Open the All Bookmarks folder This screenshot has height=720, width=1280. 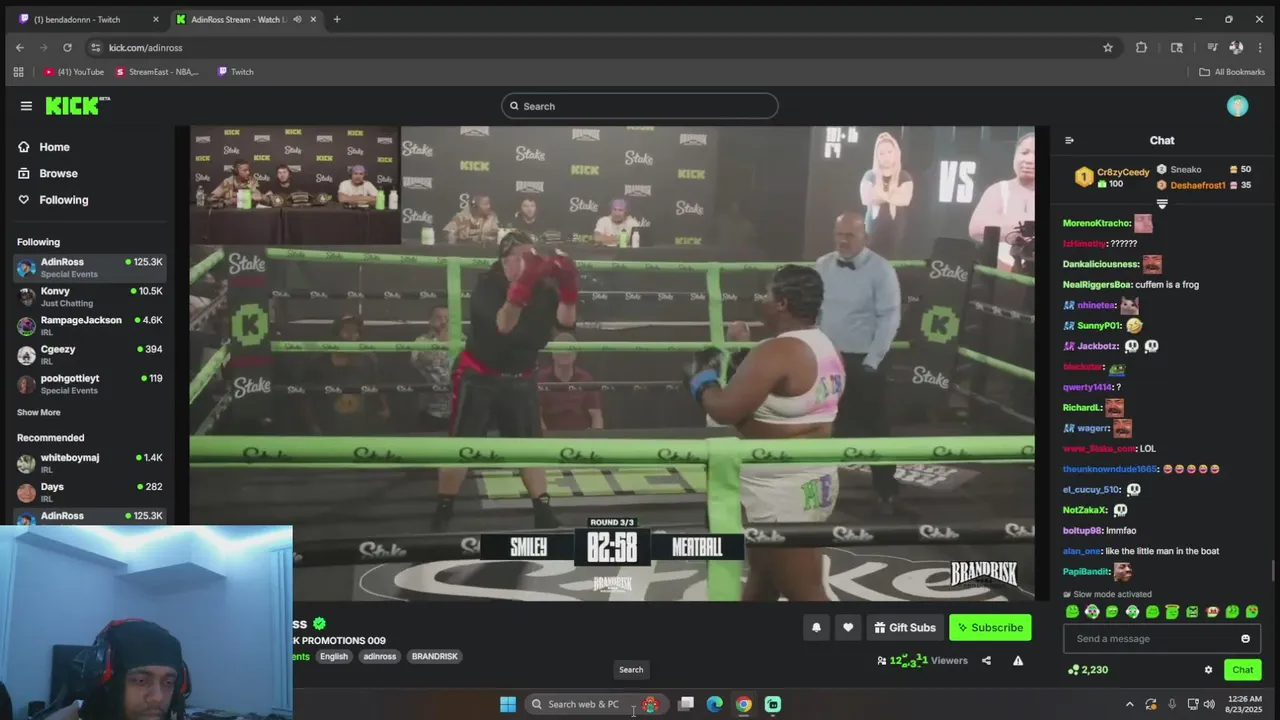[x=1232, y=72]
